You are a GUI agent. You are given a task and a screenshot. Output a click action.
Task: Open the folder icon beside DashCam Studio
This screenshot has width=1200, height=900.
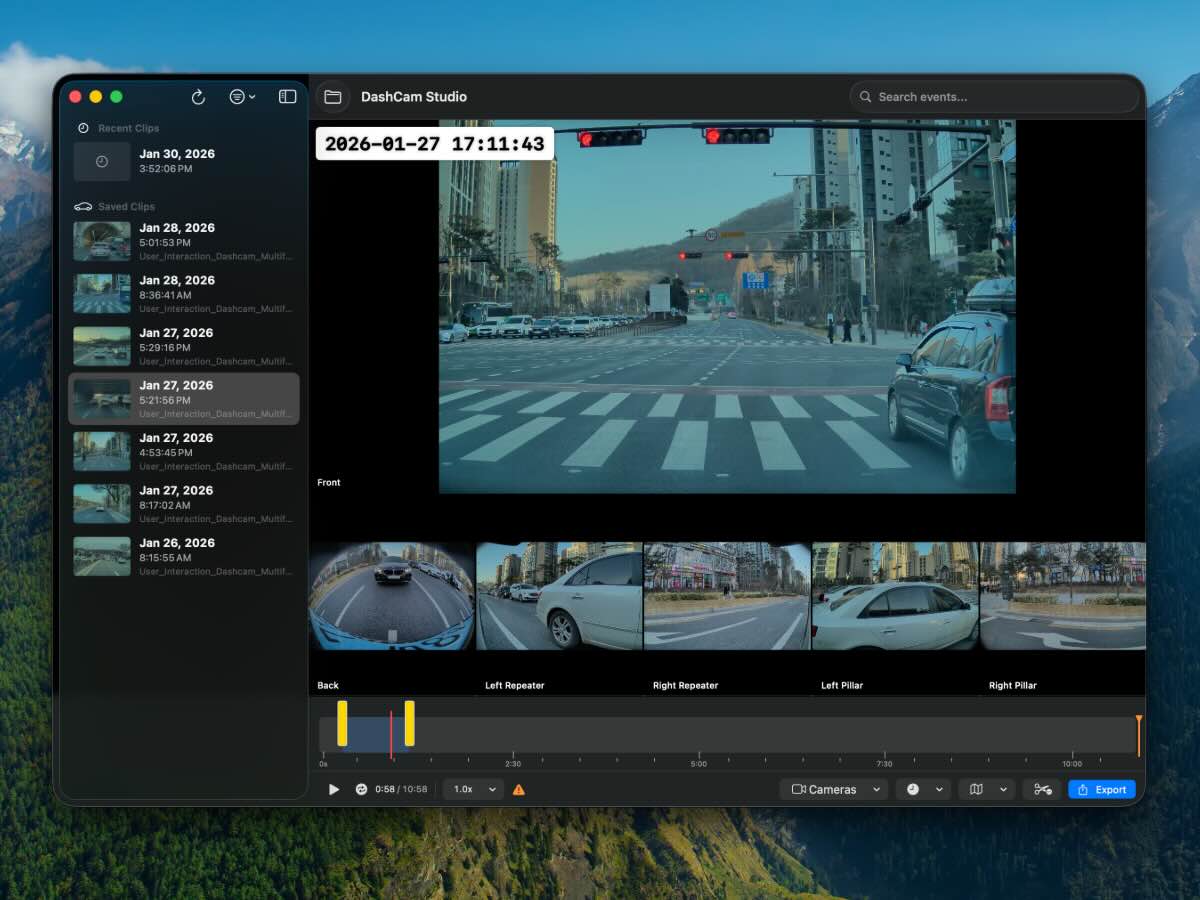(334, 96)
